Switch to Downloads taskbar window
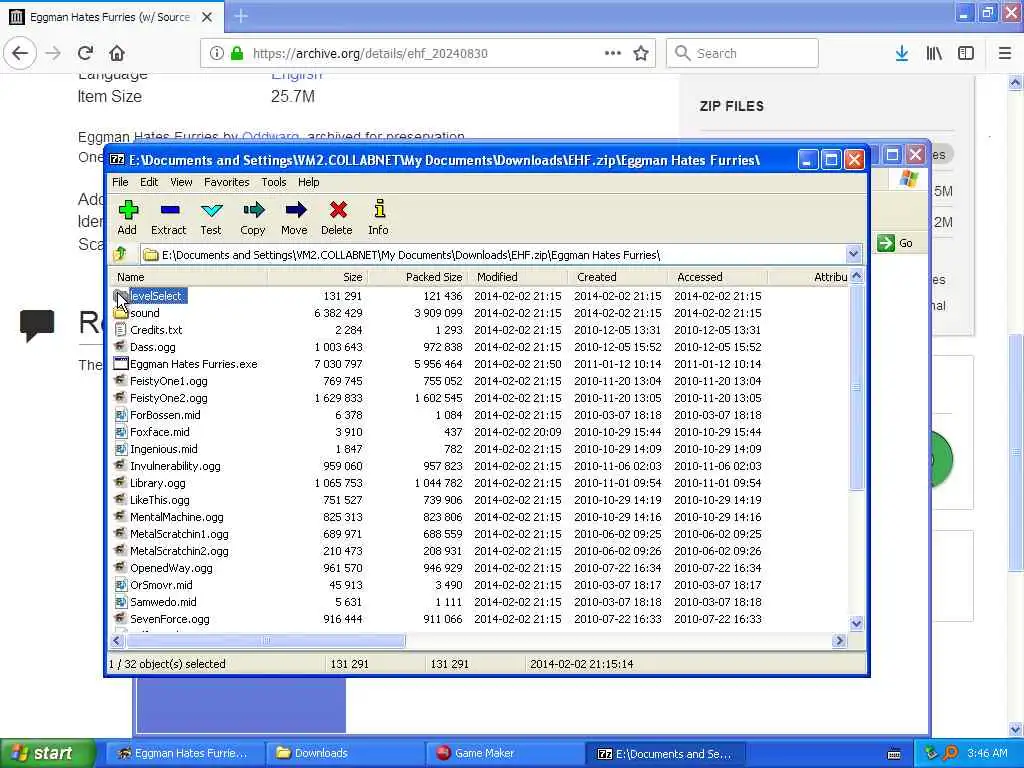This screenshot has width=1024, height=768. click(x=345, y=753)
